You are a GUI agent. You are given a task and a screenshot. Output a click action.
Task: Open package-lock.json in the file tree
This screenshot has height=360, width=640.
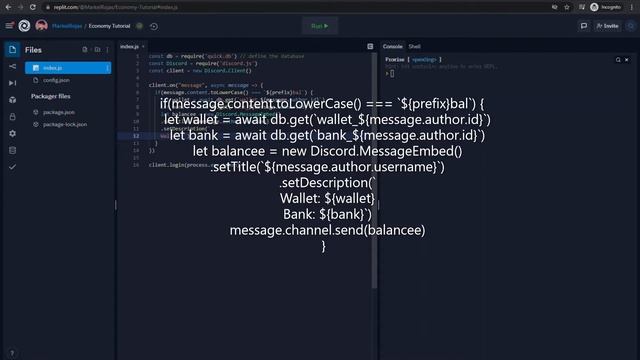65,124
